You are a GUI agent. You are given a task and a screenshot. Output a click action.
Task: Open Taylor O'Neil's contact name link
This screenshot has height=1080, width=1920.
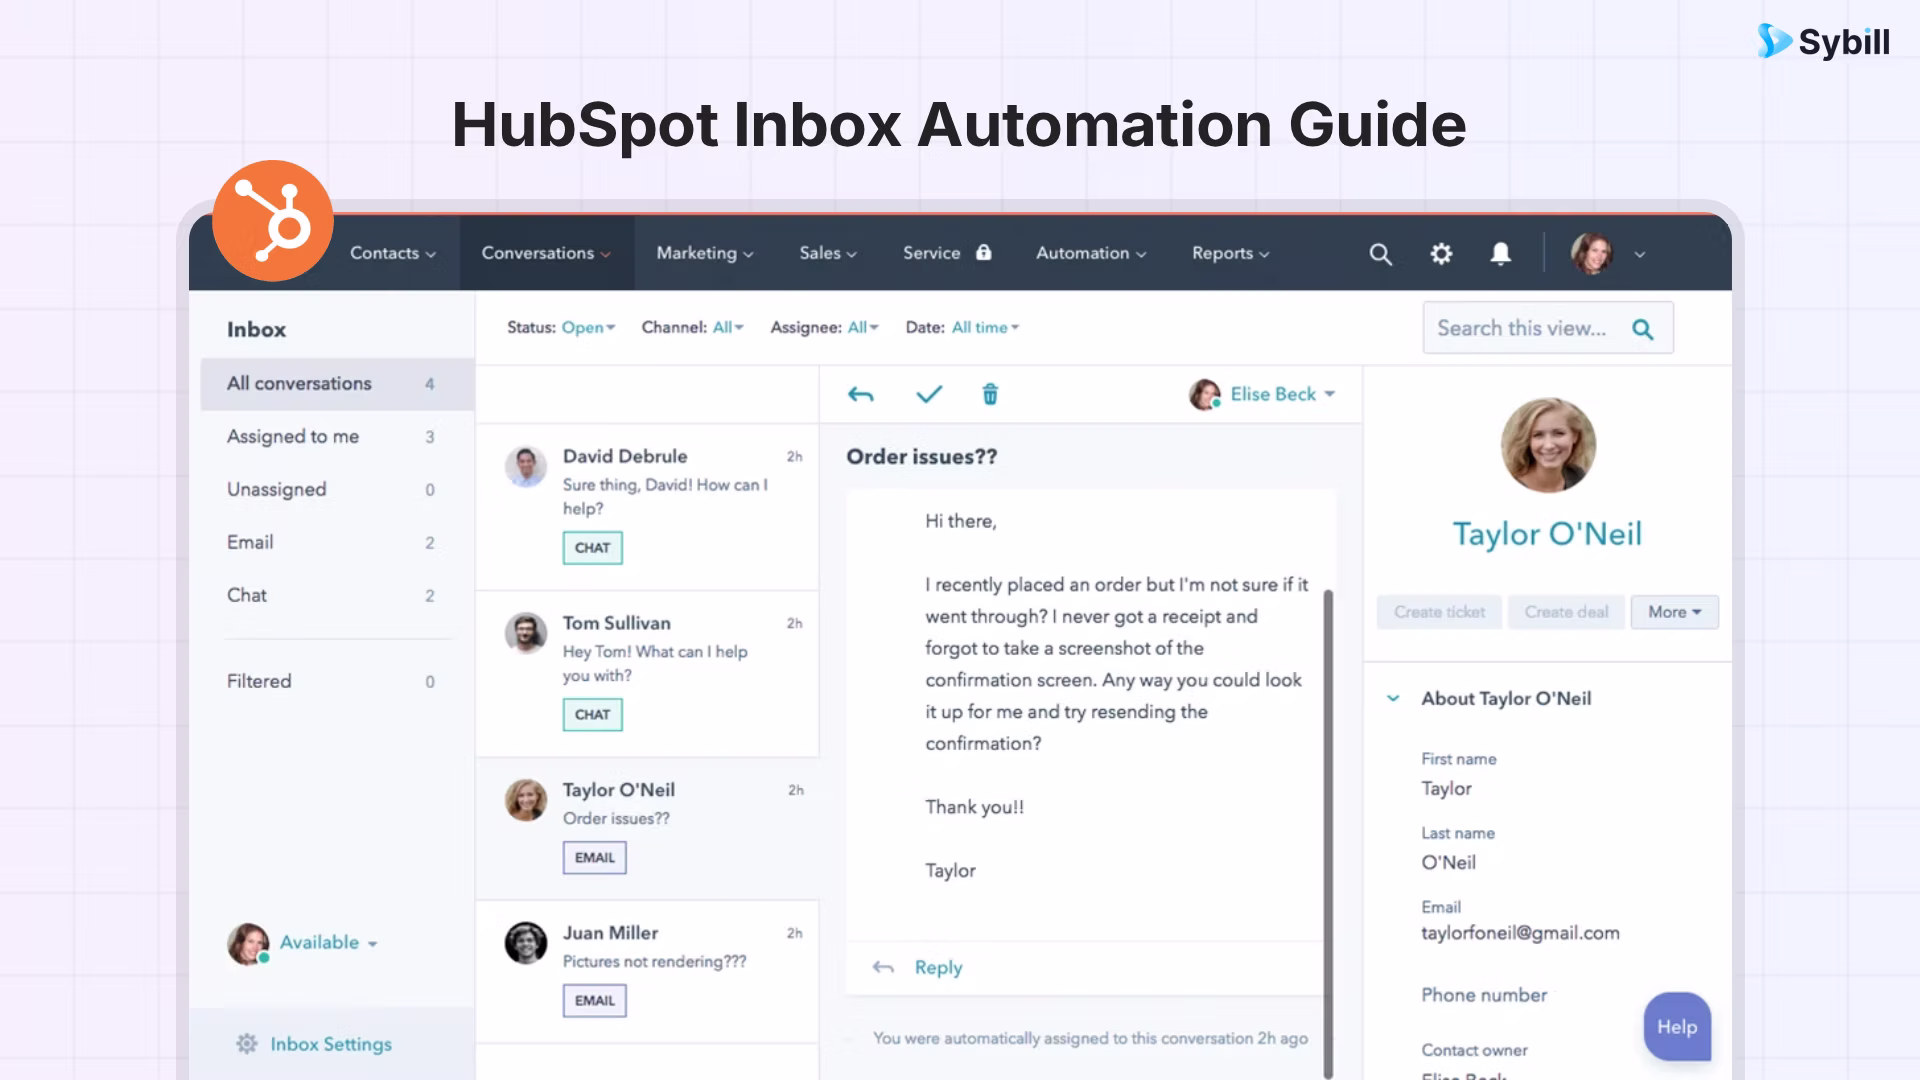coord(1548,534)
